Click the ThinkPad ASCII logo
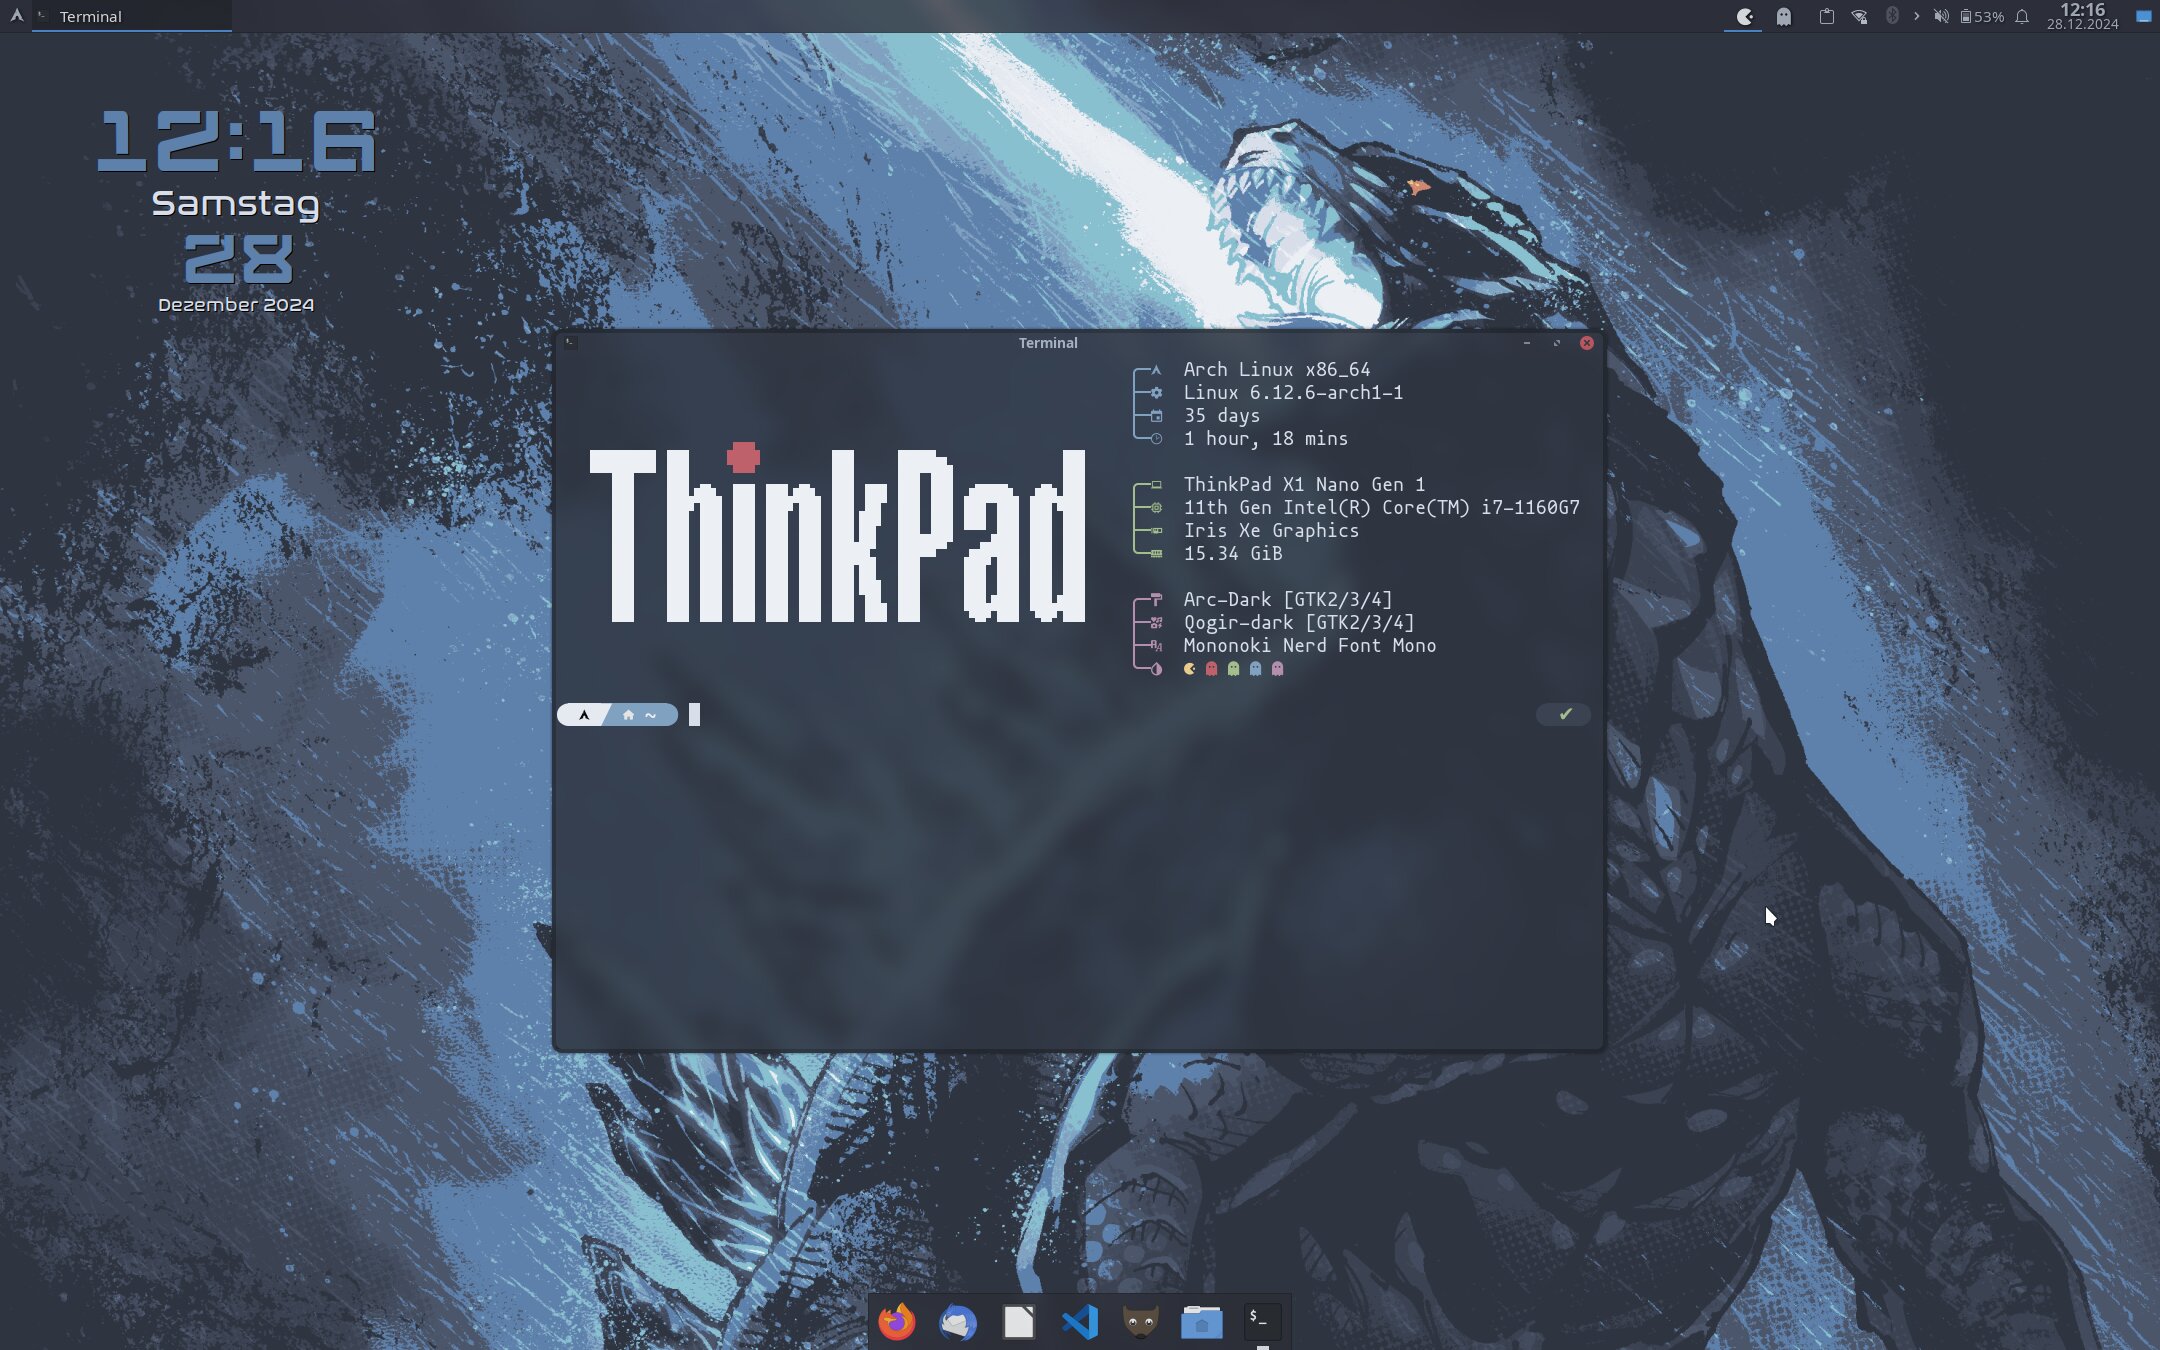The image size is (2160, 1350). click(x=838, y=533)
